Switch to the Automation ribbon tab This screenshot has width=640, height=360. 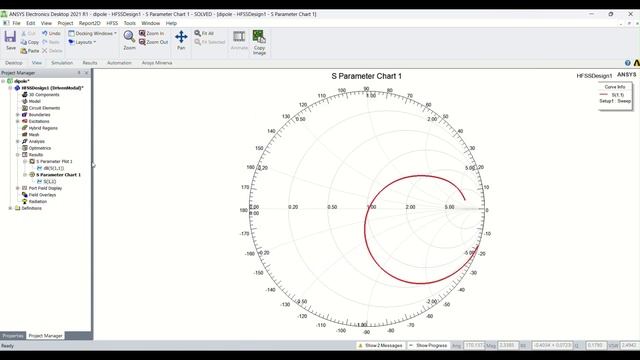[x=119, y=63]
